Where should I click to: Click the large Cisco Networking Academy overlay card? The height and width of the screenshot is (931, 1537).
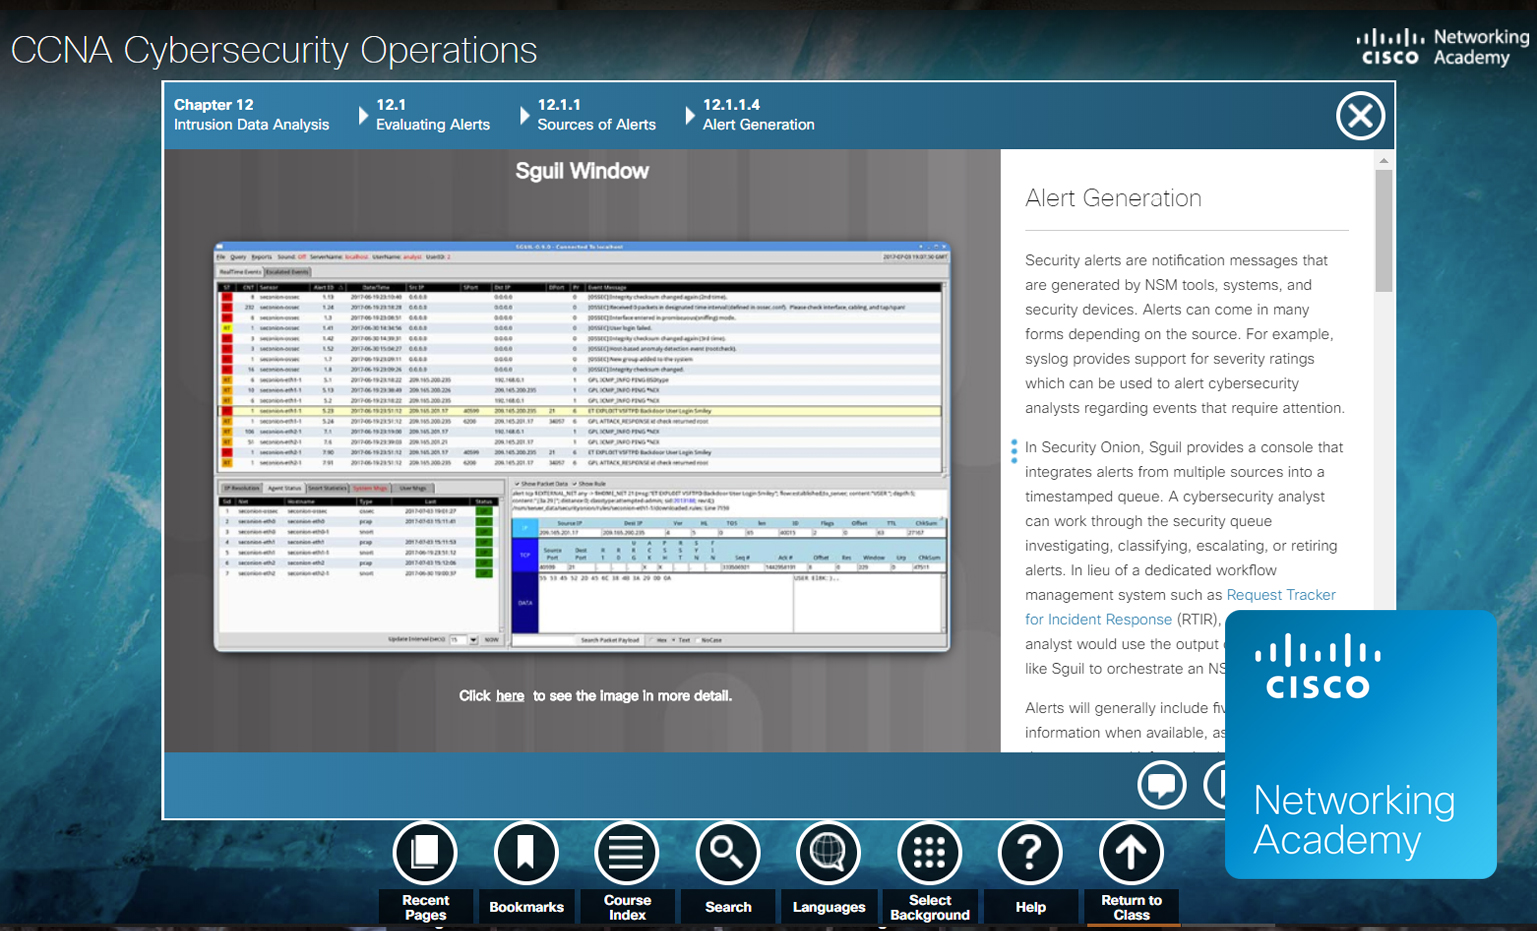click(x=1361, y=744)
